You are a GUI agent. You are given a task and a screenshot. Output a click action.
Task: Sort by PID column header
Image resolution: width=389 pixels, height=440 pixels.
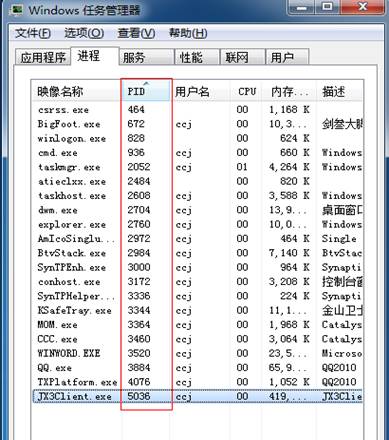pos(145,91)
